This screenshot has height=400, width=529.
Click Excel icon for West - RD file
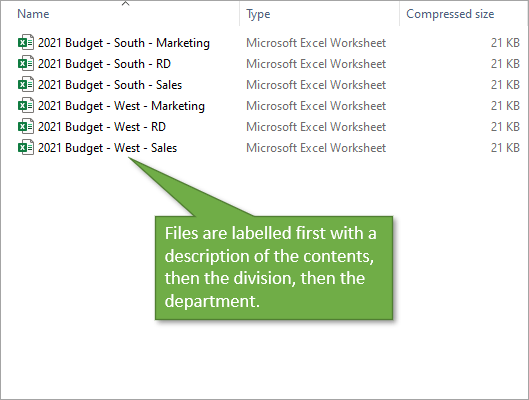26,126
